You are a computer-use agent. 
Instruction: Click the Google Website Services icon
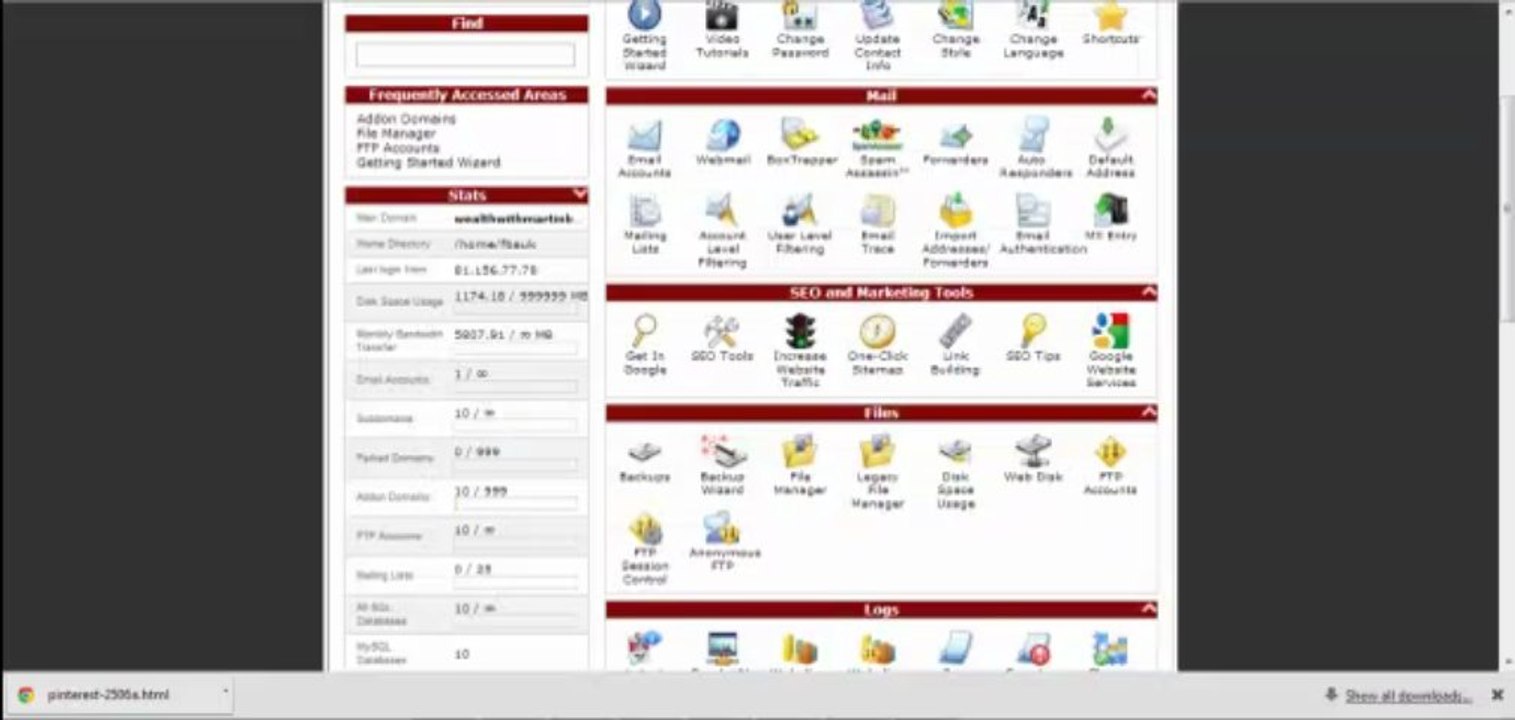[1110, 331]
